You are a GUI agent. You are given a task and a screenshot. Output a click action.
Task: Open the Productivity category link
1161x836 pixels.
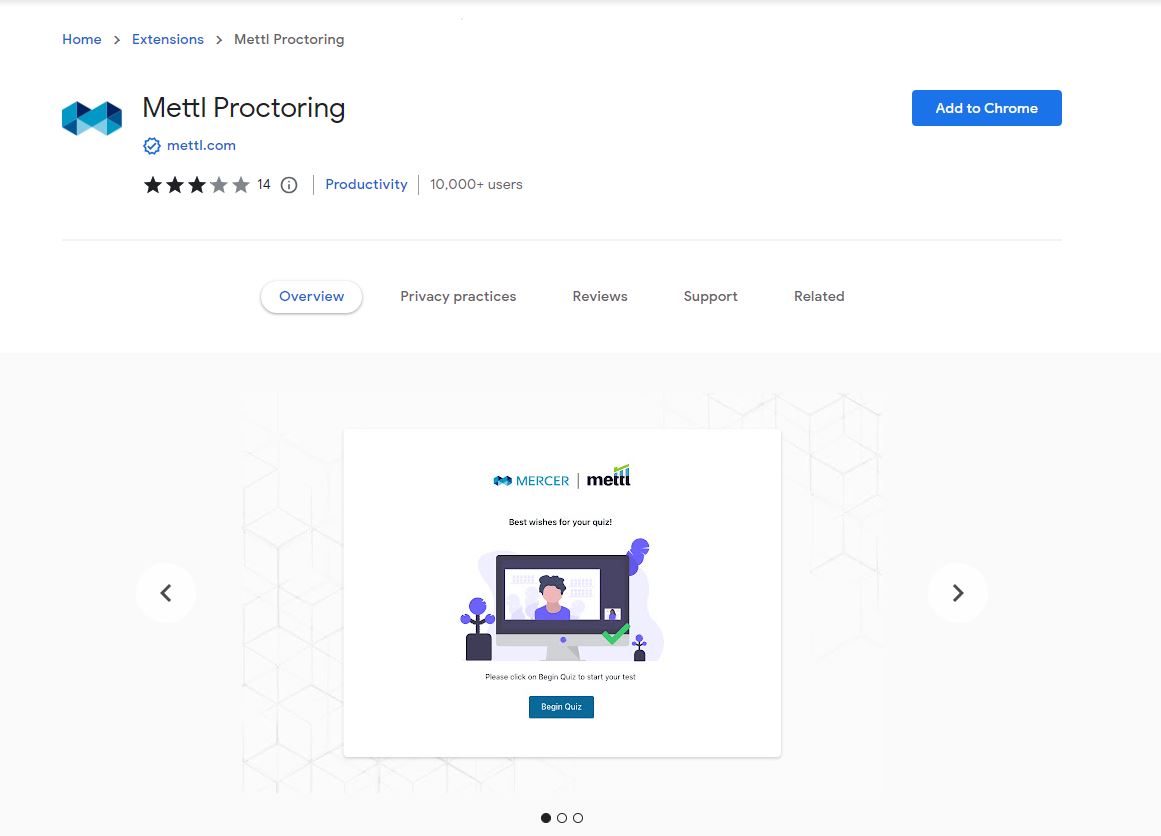pyautogui.click(x=367, y=184)
